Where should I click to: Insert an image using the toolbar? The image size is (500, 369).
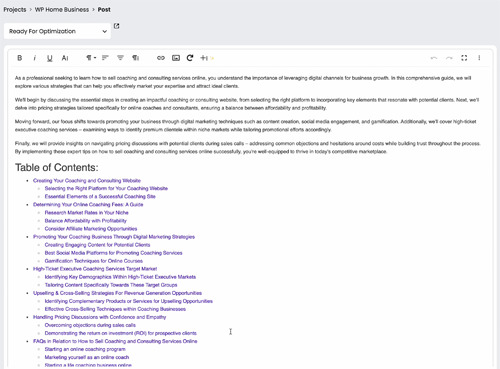click(x=176, y=58)
